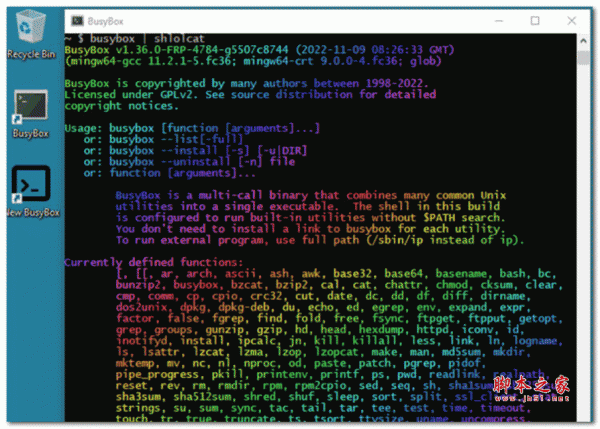Screen dimensions: 600x429
Task: Click the 'Usage:' label
Action: pos(83,128)
